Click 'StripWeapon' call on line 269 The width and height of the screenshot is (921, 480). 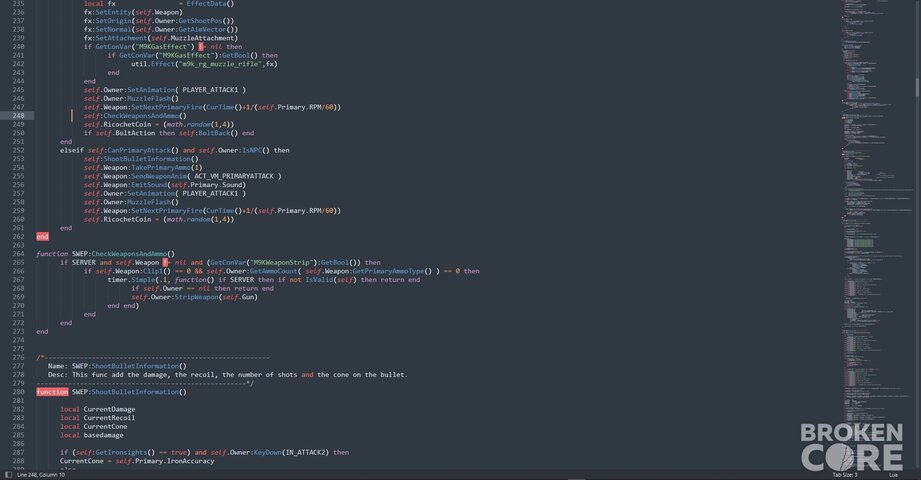click(197, 297)
